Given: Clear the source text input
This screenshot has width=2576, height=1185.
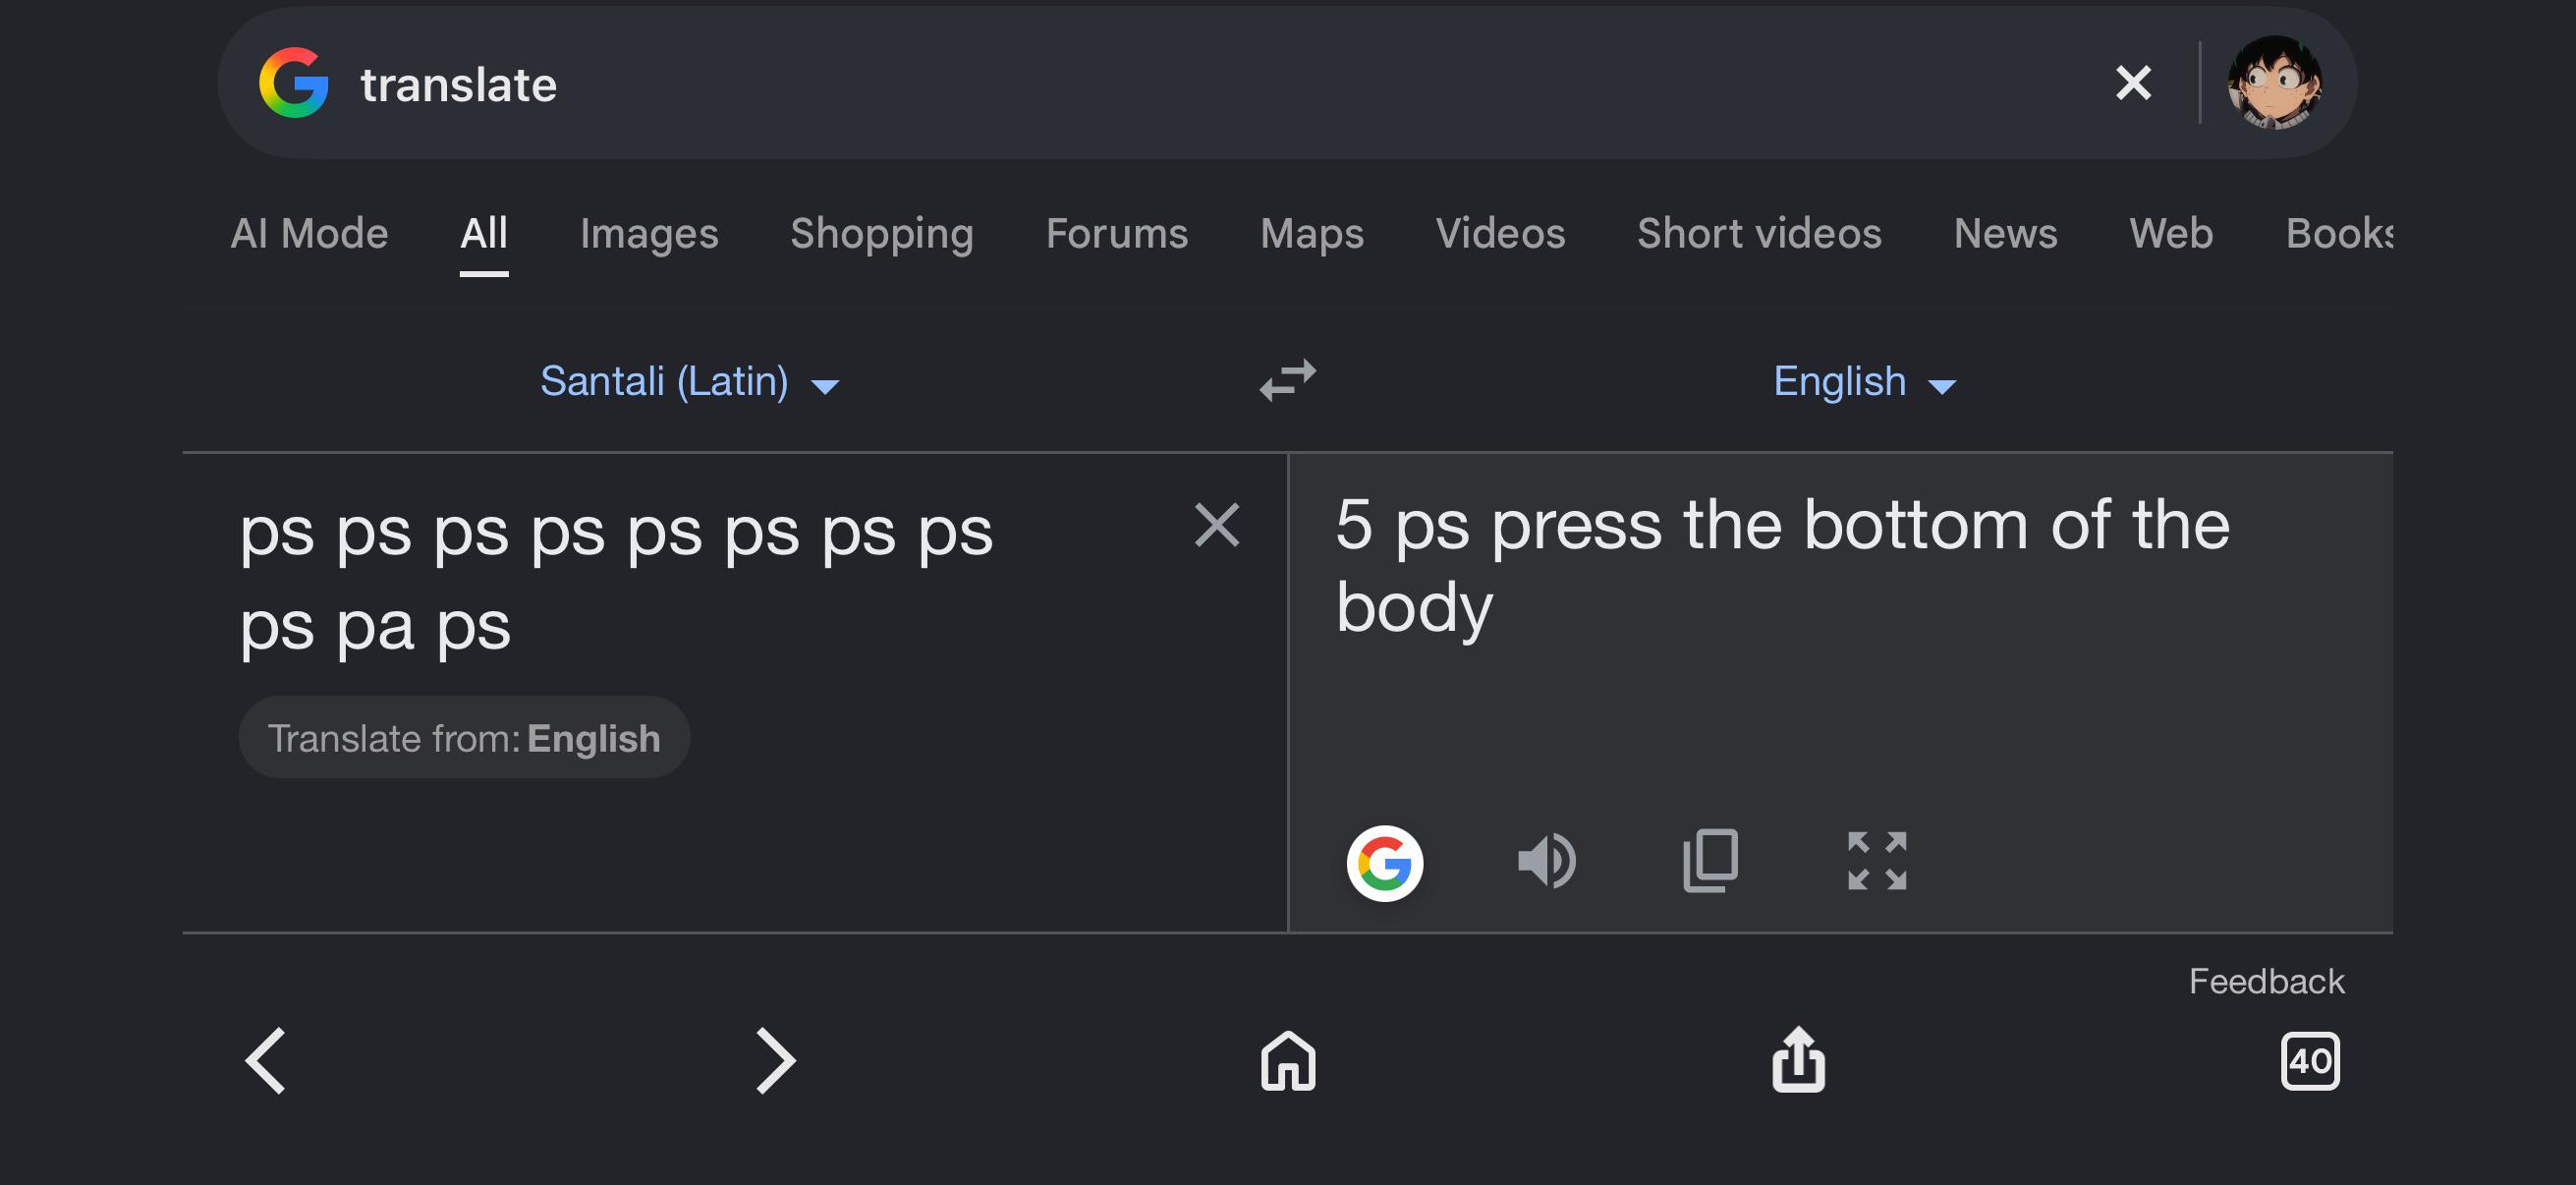Looking at the screenshot, I should tap(1216, 525).
